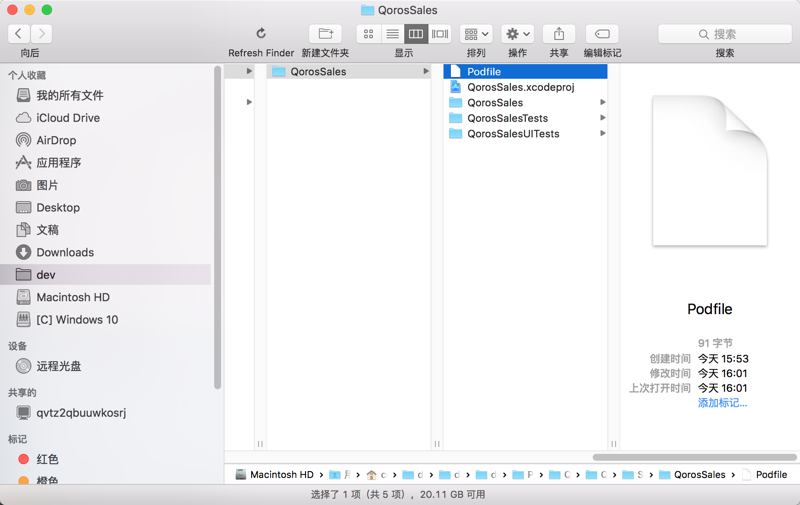Screen dimensions: 800x505
Task: Click the P folder in path bar
Action: point(523,475)
